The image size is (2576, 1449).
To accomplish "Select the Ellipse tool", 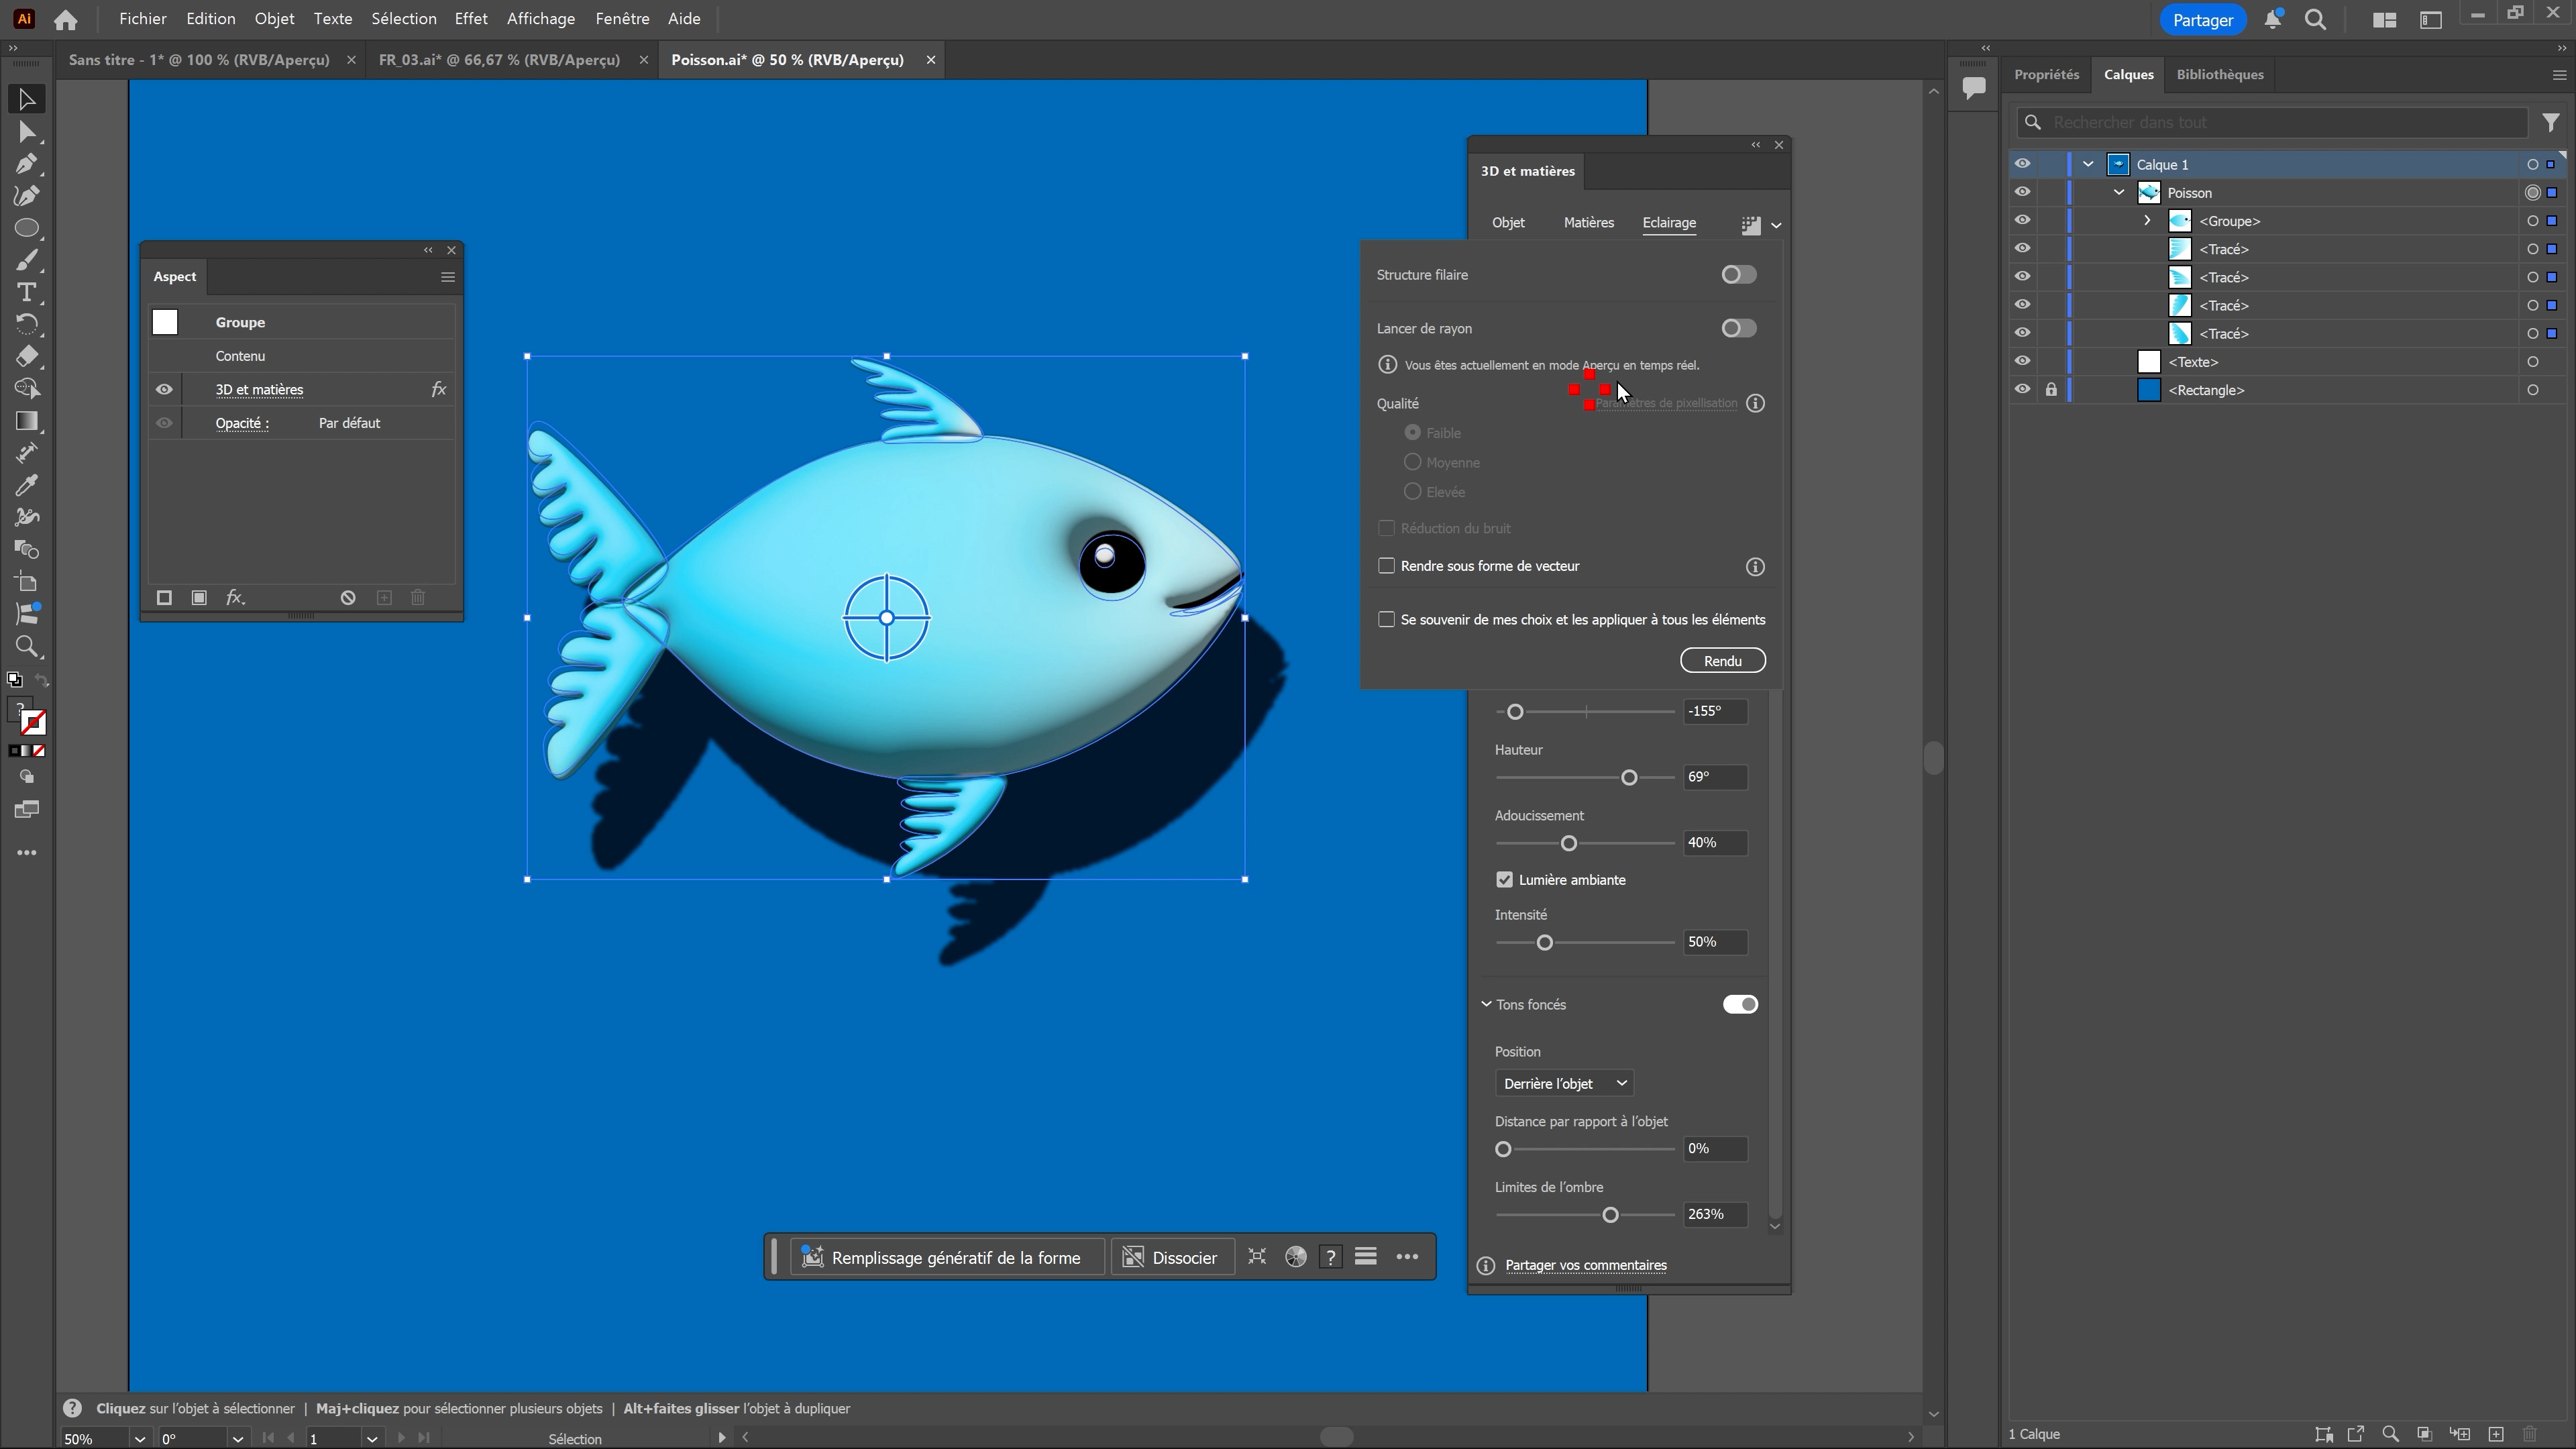I will [x=27, y=228].
